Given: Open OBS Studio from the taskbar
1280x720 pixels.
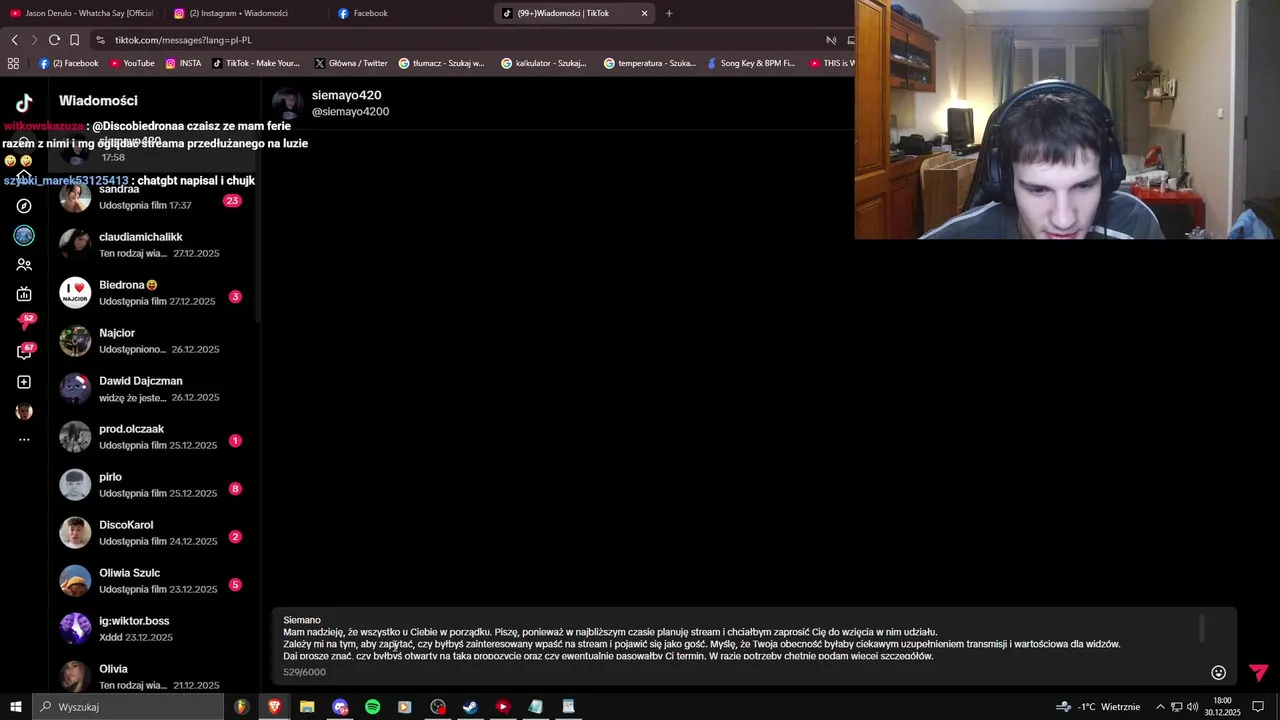Looking at the screenshot, I should click(438, 707).
